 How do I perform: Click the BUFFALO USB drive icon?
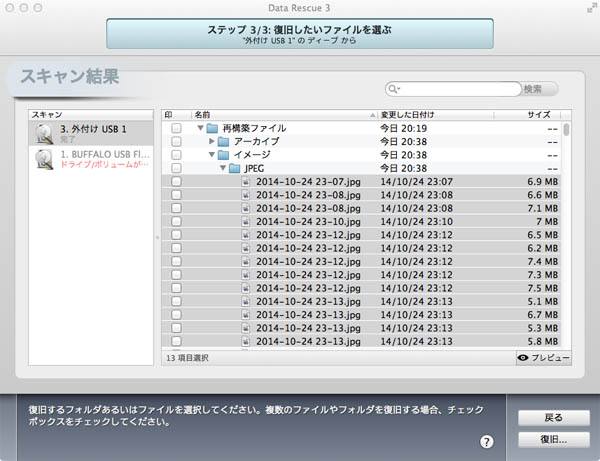(44, 160)
